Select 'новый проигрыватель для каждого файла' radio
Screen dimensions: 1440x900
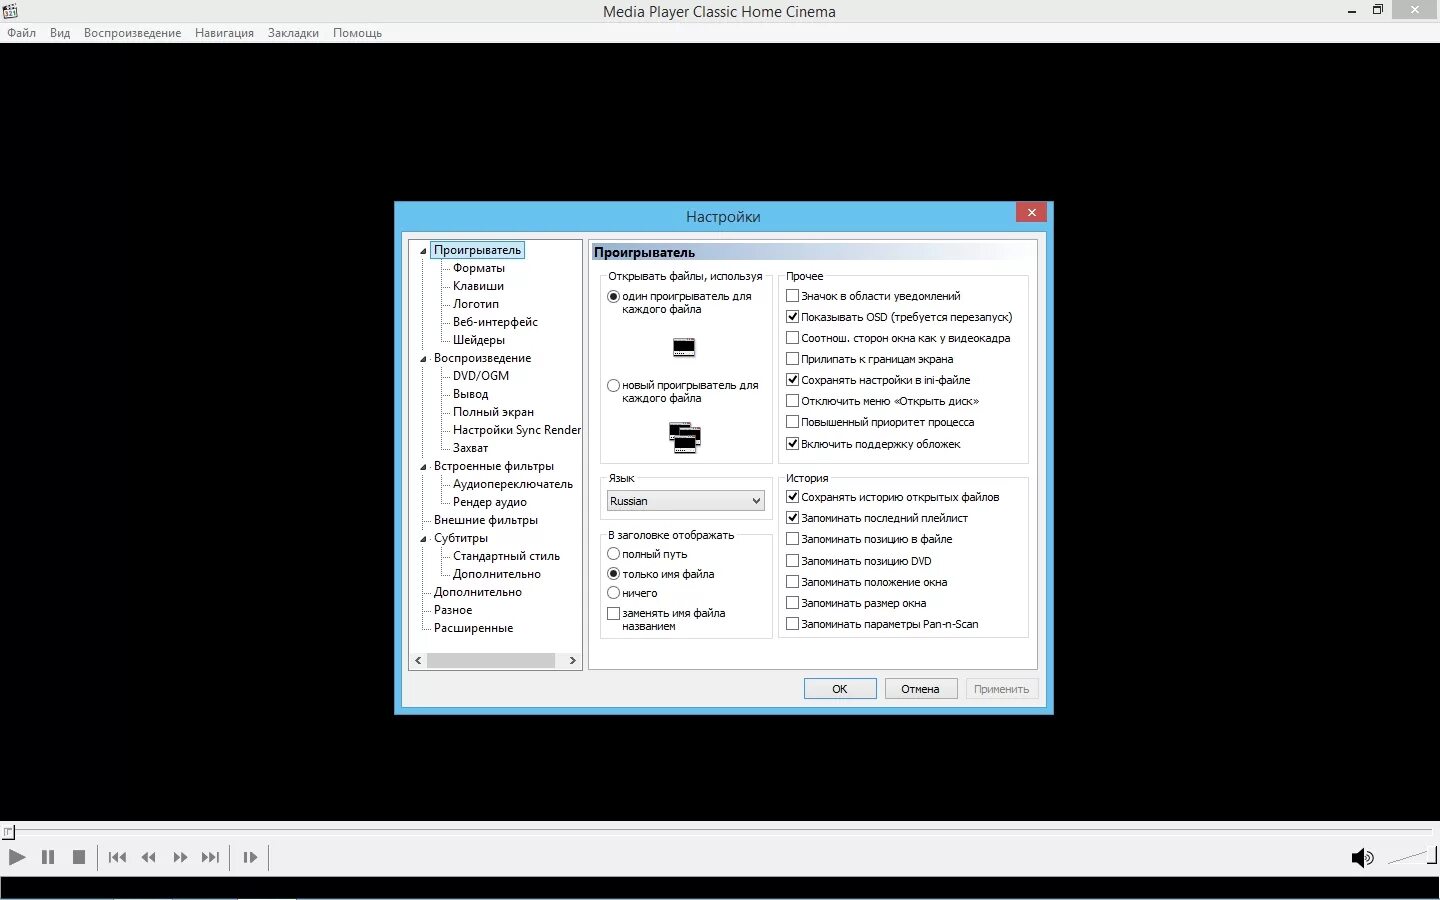pyautogui.click(x=614, y=385)
